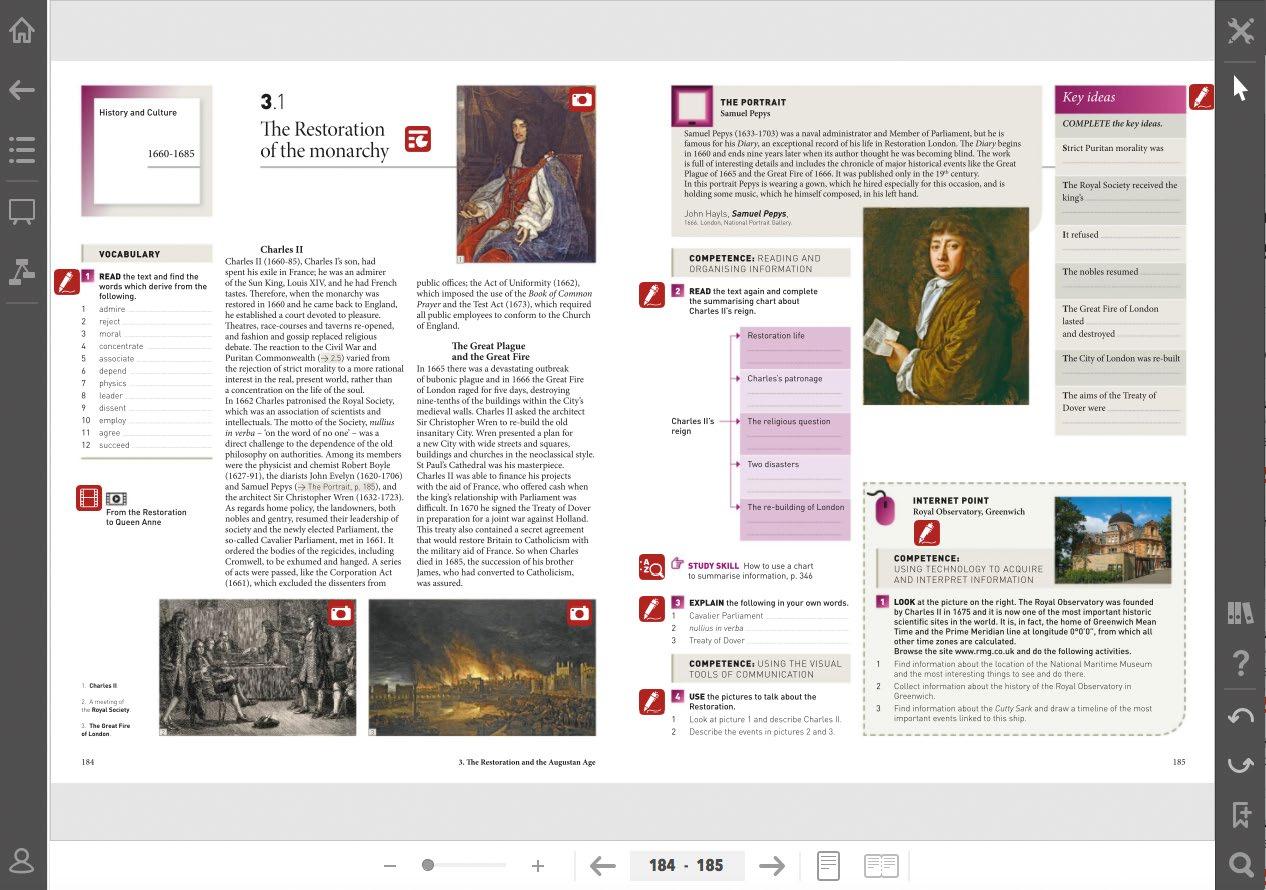
Task: Open the whiteboard presentation icon
Action: click(22, 211)
